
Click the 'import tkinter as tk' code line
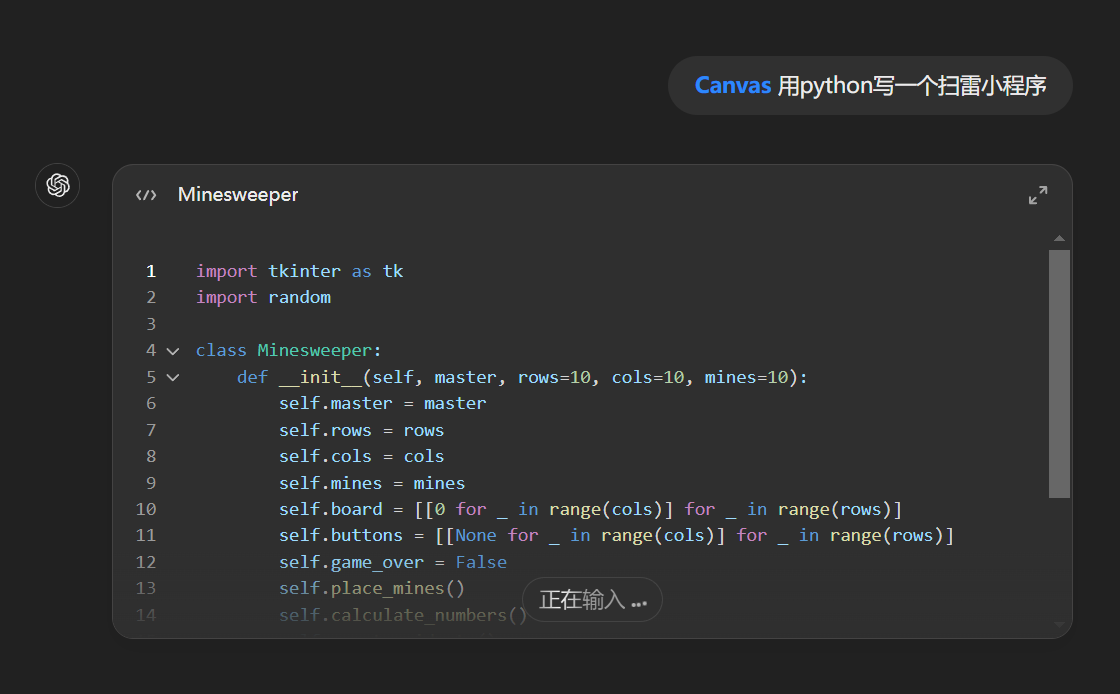pyautogui.click(x=299, y=271)
